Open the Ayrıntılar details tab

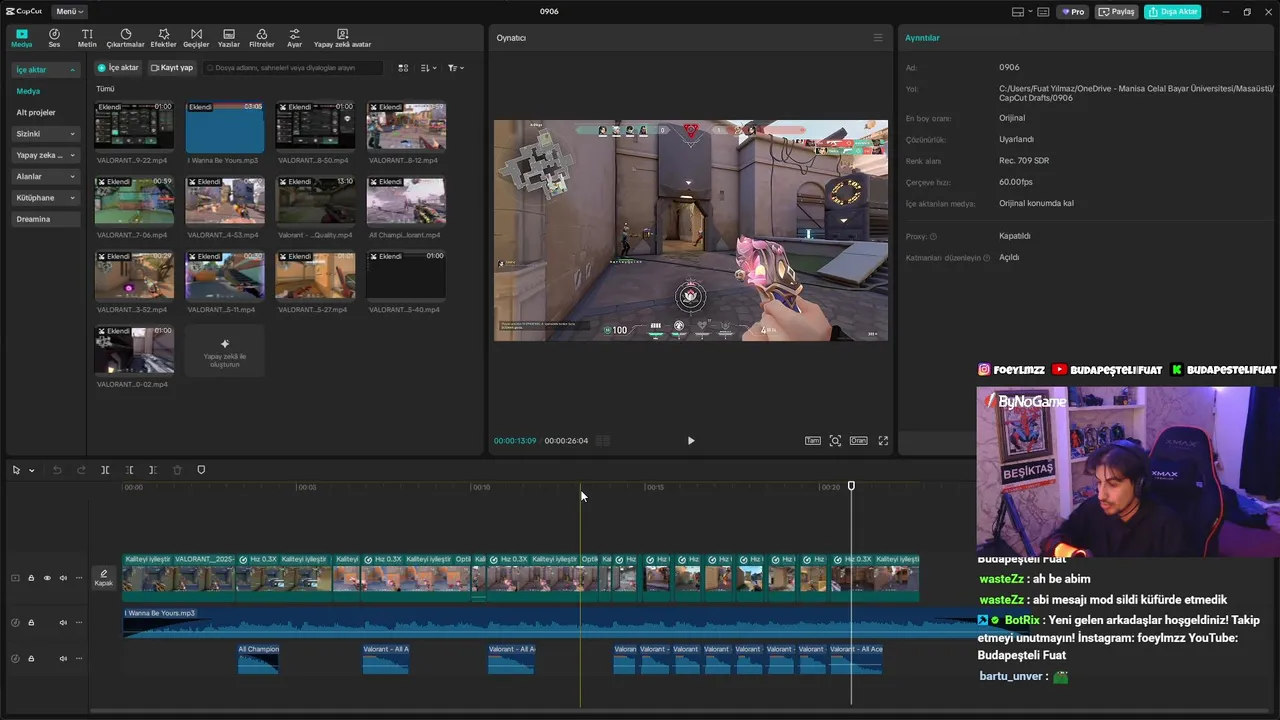pos(922,38)
